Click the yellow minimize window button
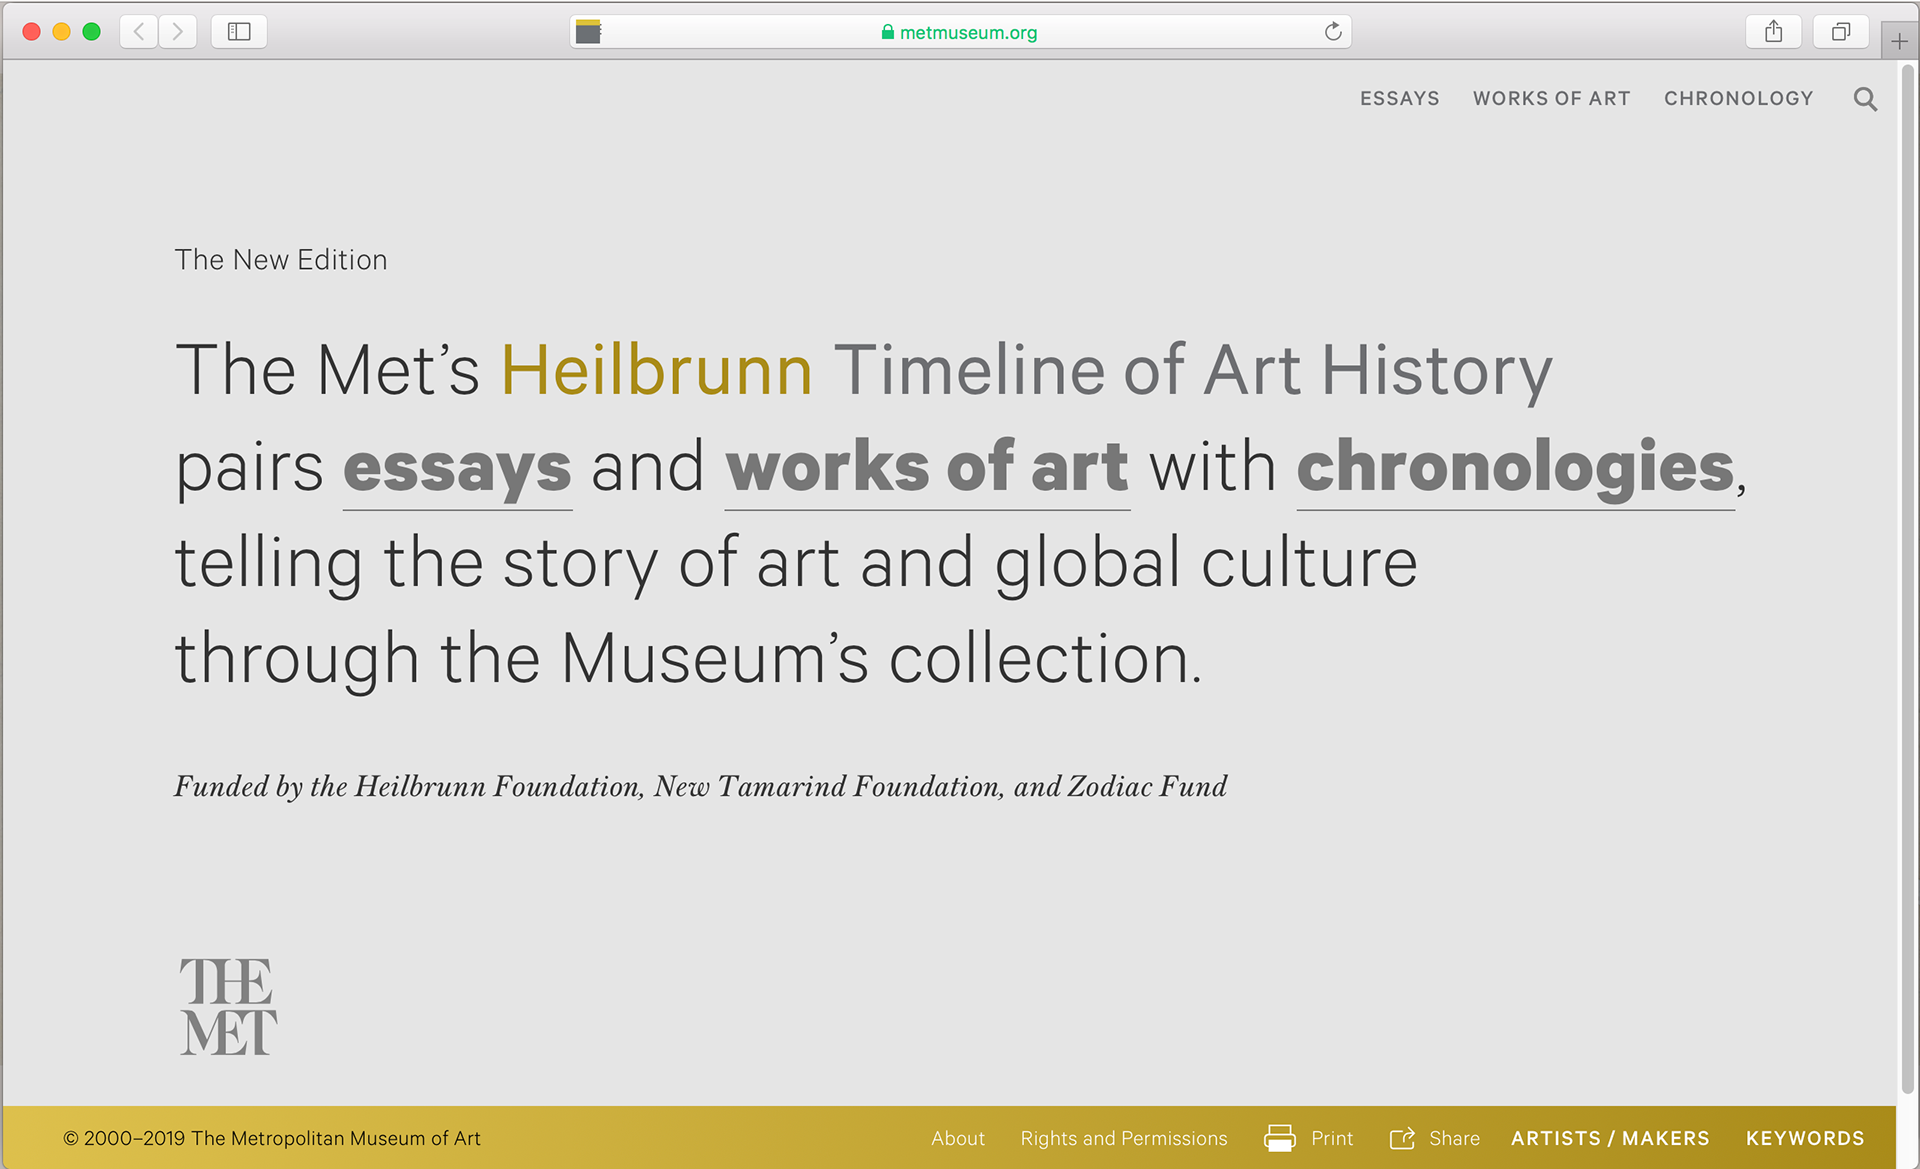Screen dimensions: 1920x1169 pyautogui.click(x=61, y=32)
